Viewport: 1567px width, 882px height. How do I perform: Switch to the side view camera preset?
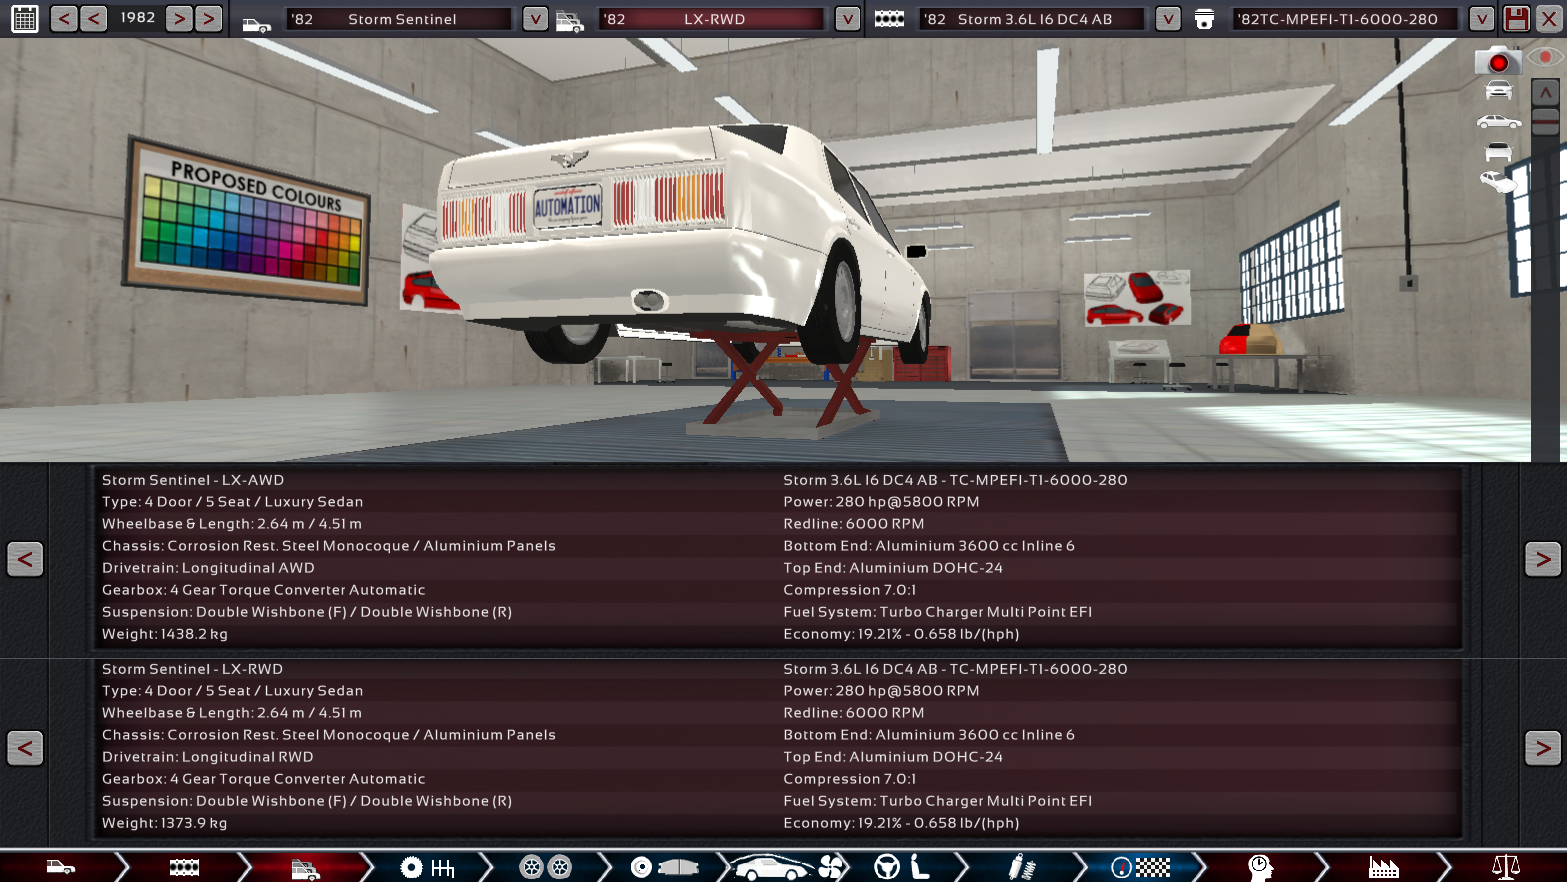coord(1497,120)
